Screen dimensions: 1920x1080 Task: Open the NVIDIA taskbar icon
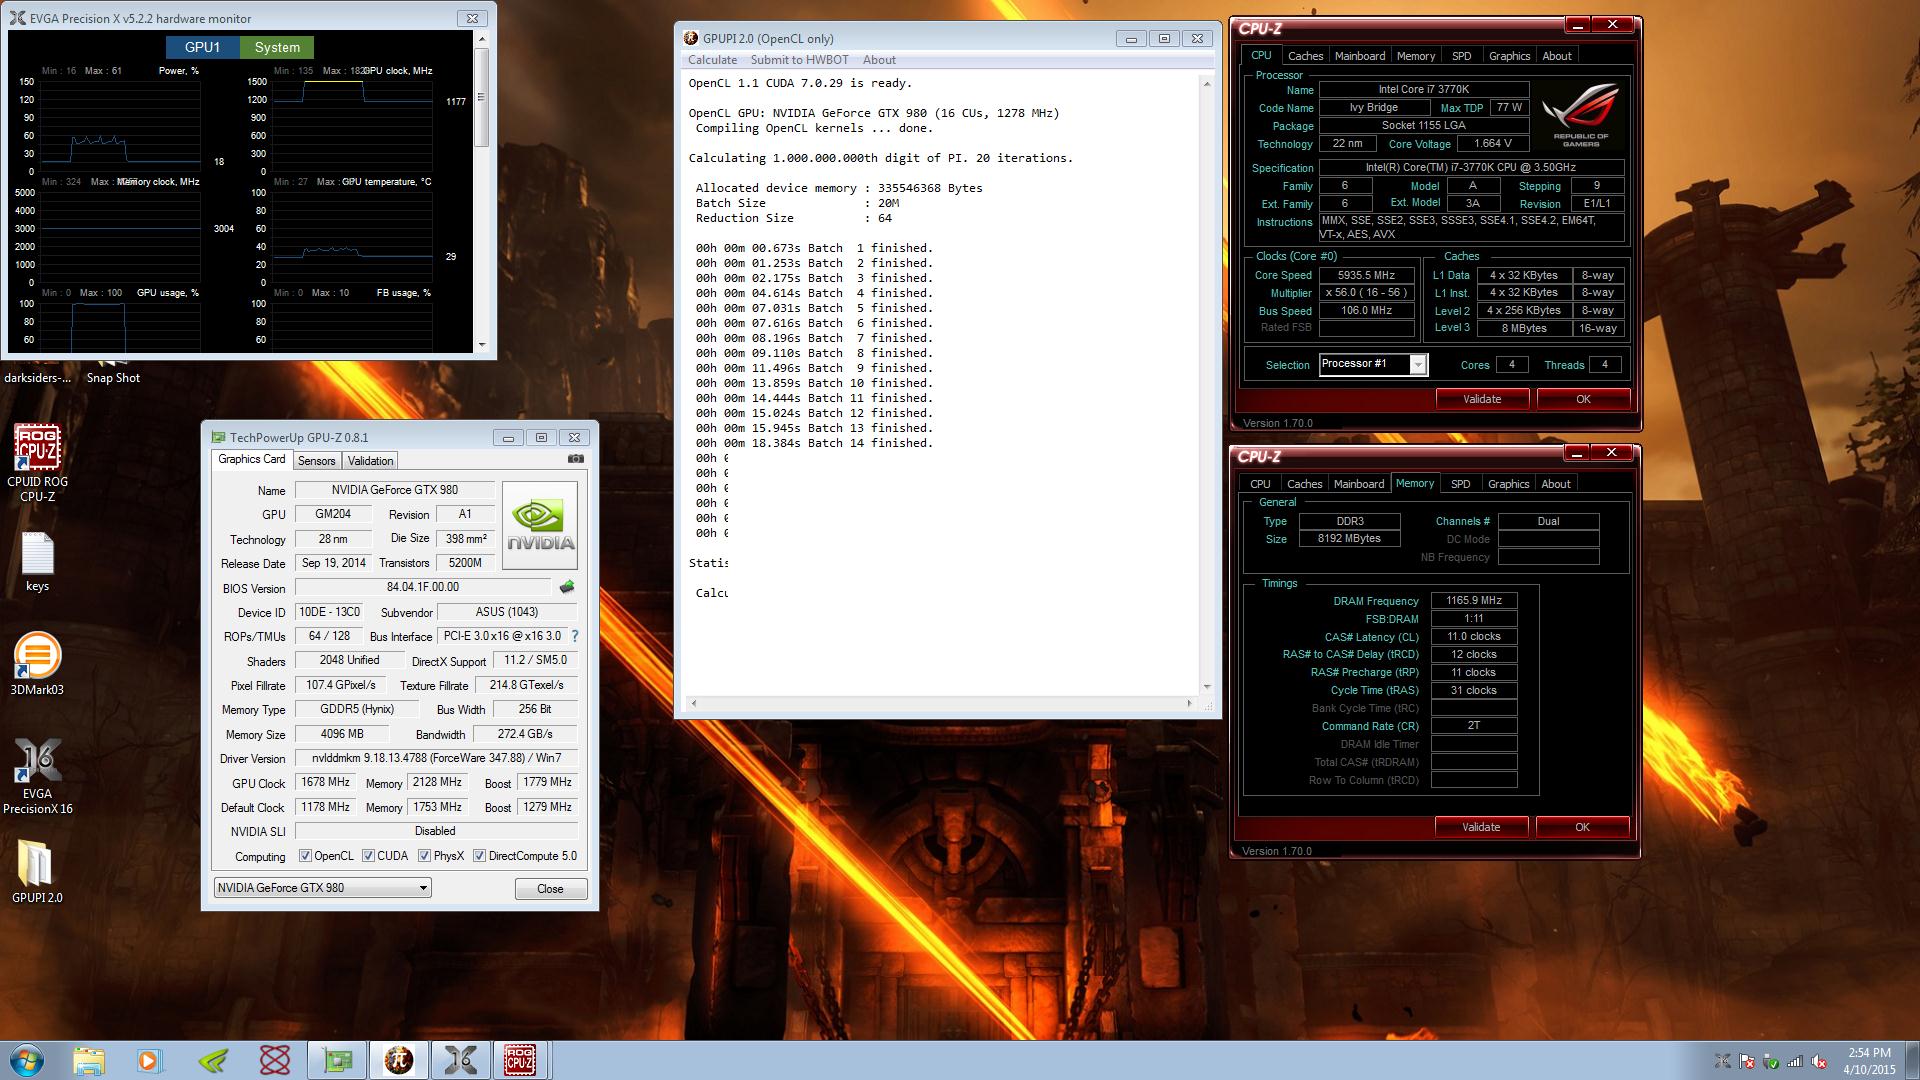[213, 1060]
